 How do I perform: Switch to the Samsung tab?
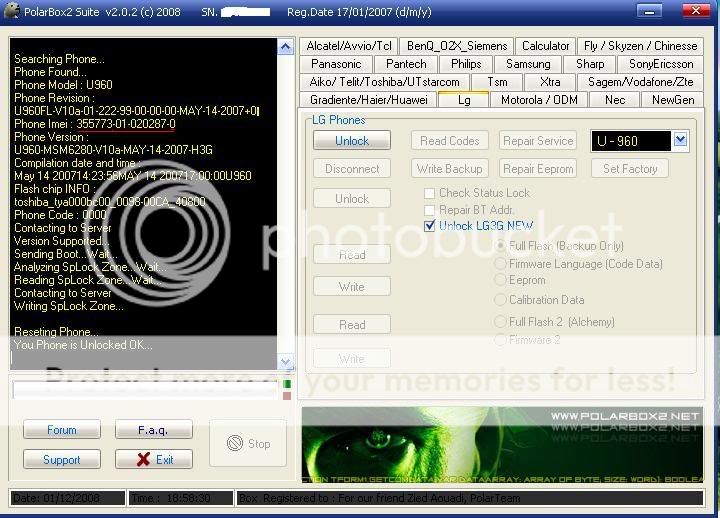point(528,64)
